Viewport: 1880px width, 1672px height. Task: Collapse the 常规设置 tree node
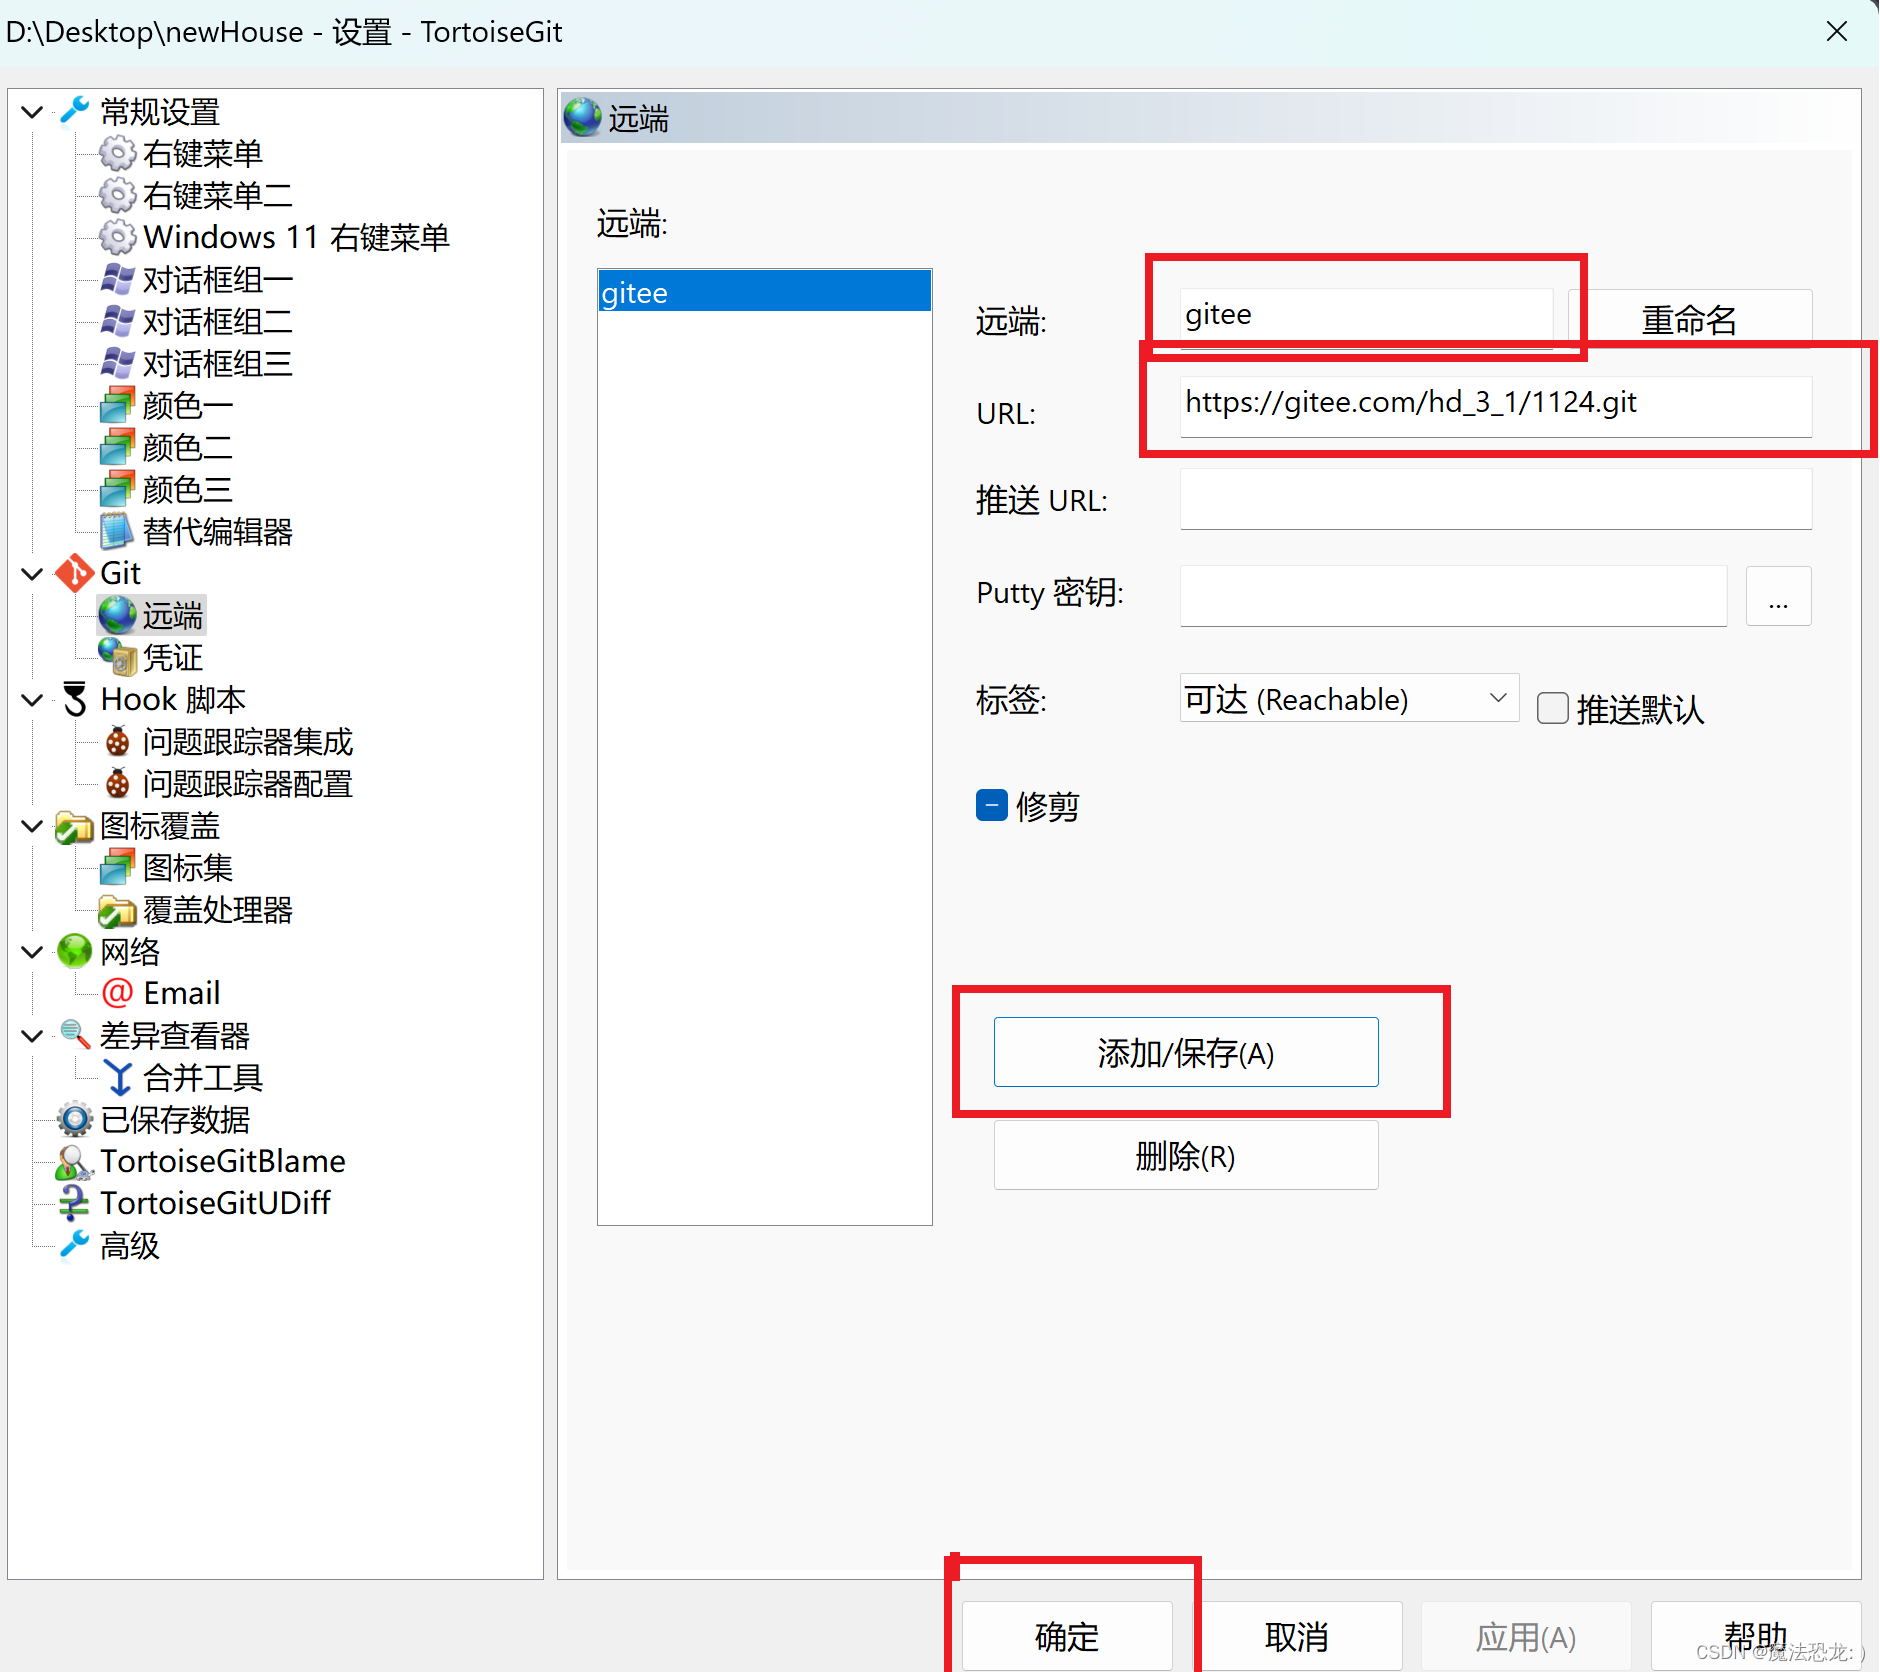click(x=32, y=111)
